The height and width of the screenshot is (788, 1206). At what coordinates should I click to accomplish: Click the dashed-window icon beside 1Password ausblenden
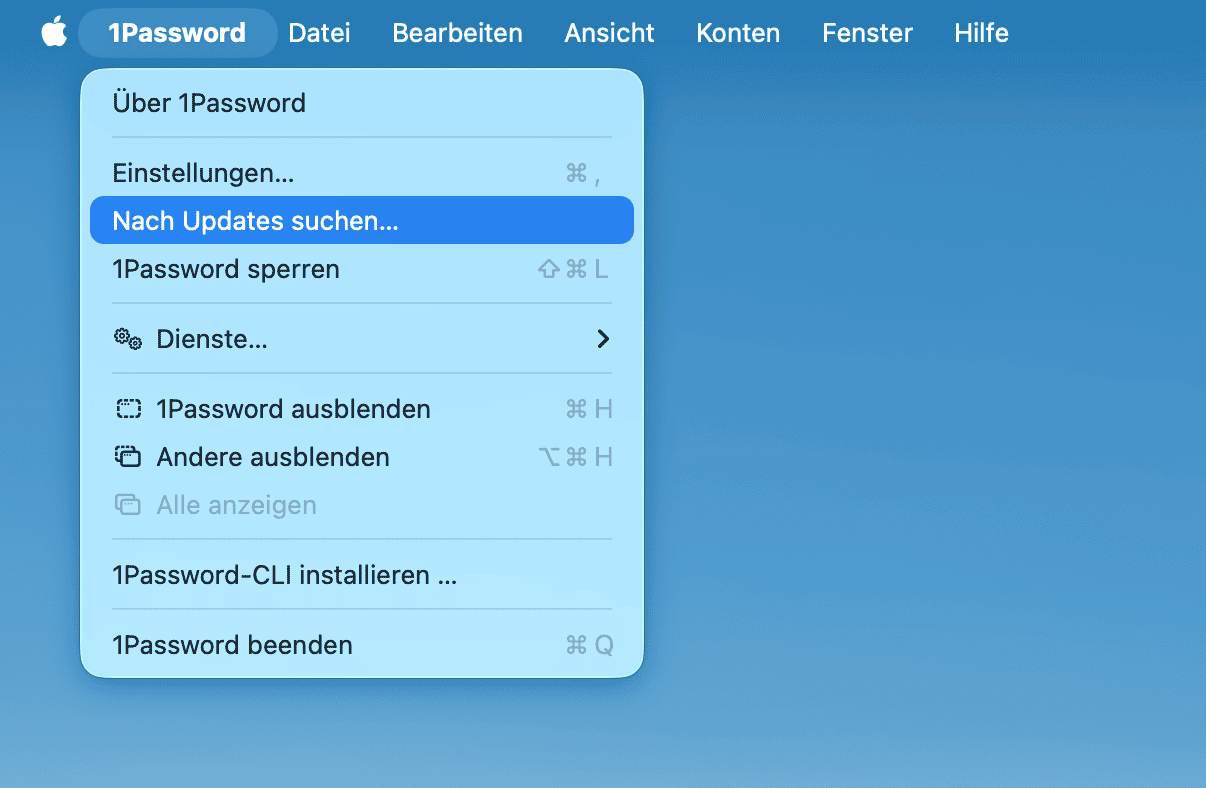pyautogui.click(x=128, y=408)
